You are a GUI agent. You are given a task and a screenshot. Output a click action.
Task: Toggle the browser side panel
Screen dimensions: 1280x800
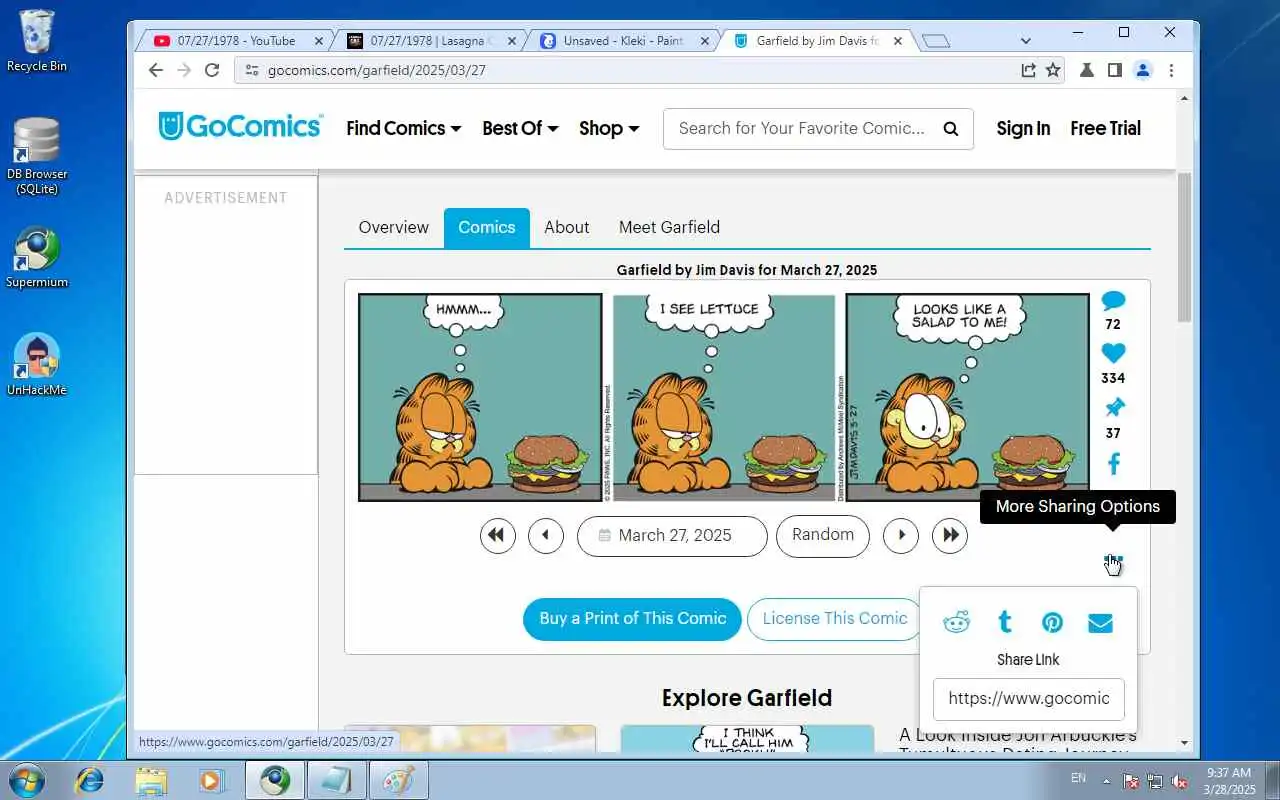(x=1114, y=70)
